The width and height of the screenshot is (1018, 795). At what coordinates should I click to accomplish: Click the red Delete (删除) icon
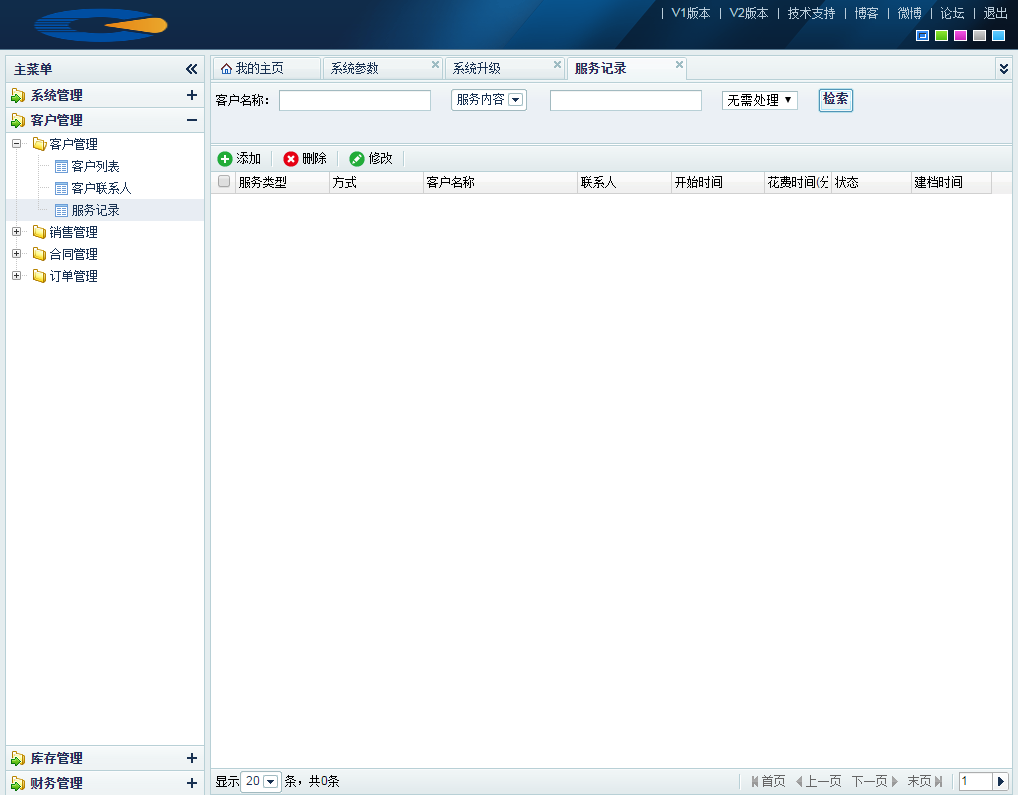(x=291, y=159)
